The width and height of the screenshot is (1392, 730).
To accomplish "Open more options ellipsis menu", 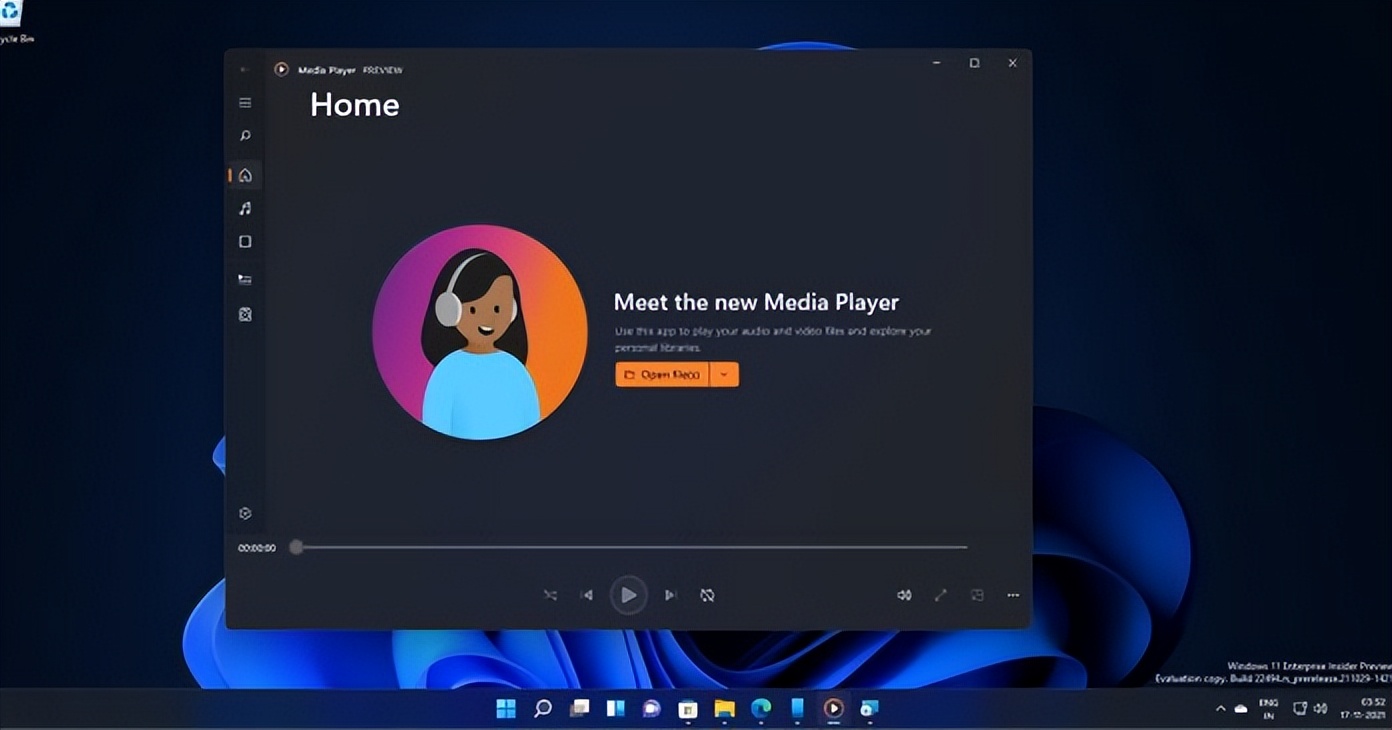I will [1013, 595].
